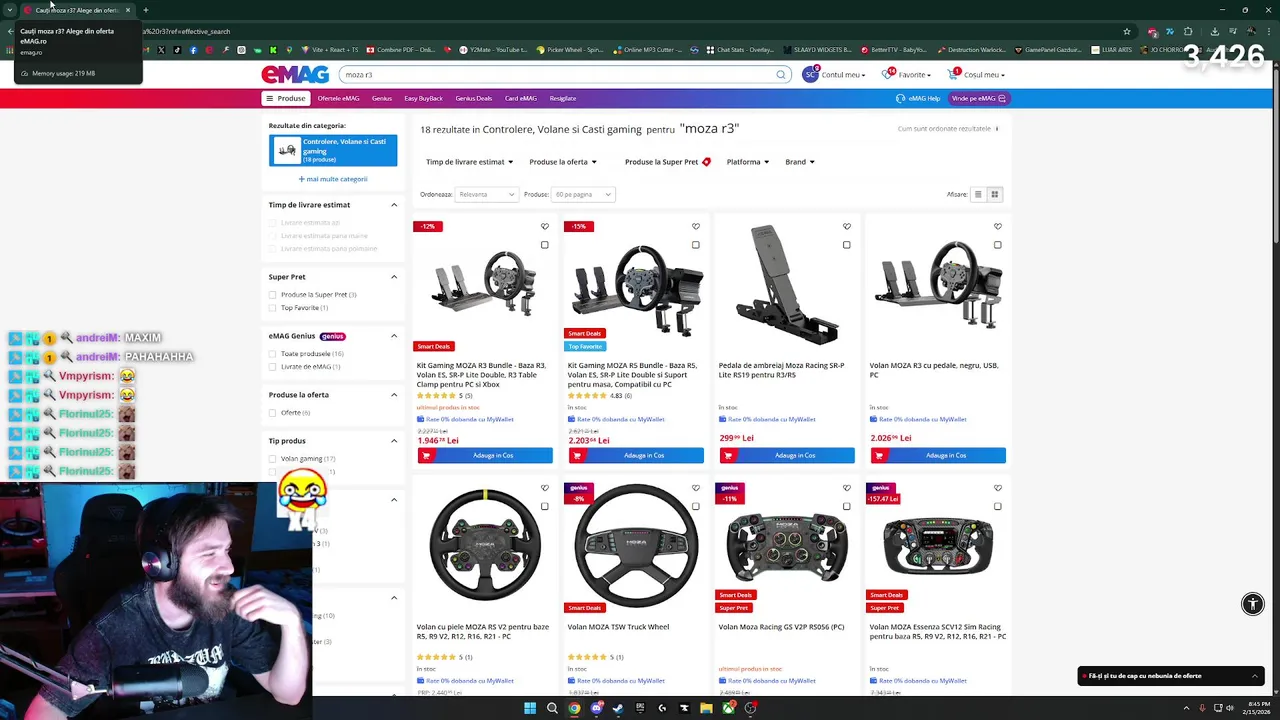Add Kit Gaming MOZA R5 Bundle to favorites
Image resolution: width=1280 pixels, height=720 pixels.
696,226
